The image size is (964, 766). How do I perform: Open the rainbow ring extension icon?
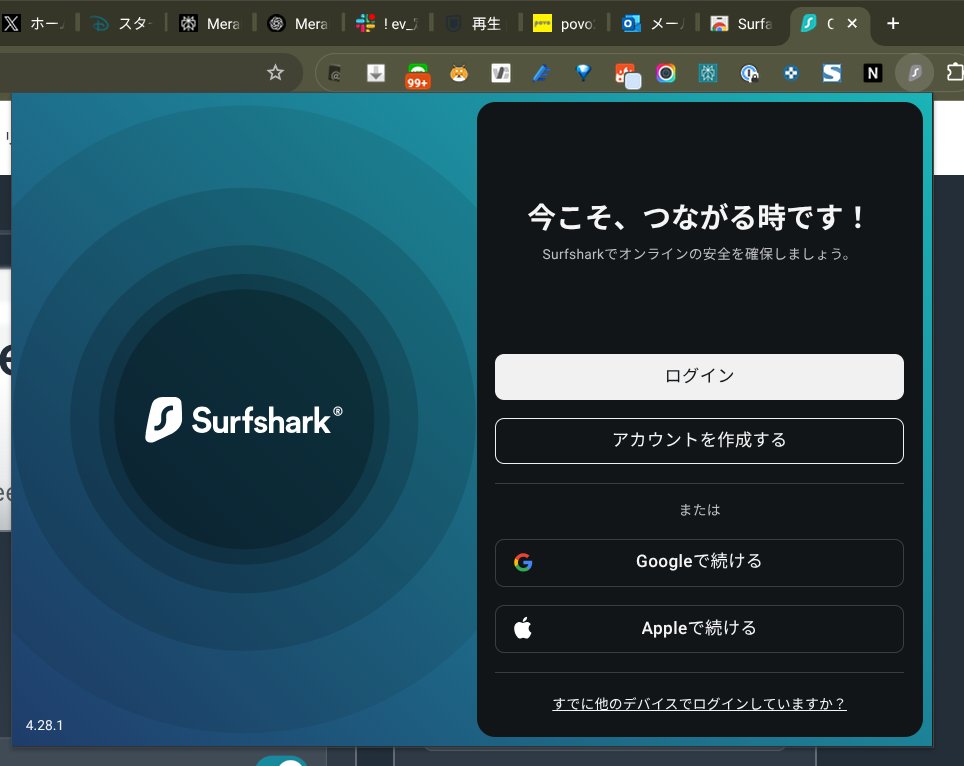click(x=666, y=73)
